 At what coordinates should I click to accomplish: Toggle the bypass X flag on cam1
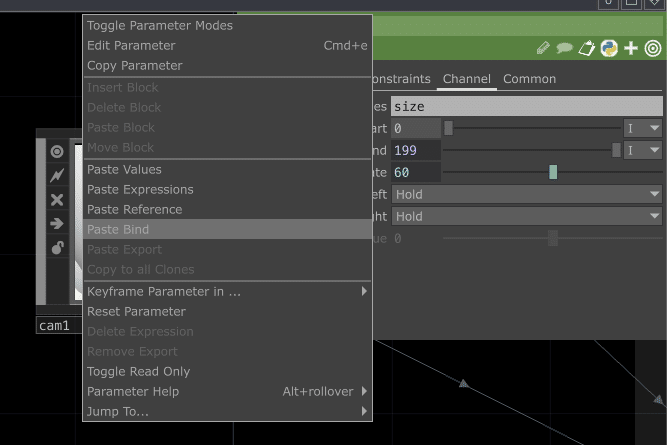tap(57, 200)
